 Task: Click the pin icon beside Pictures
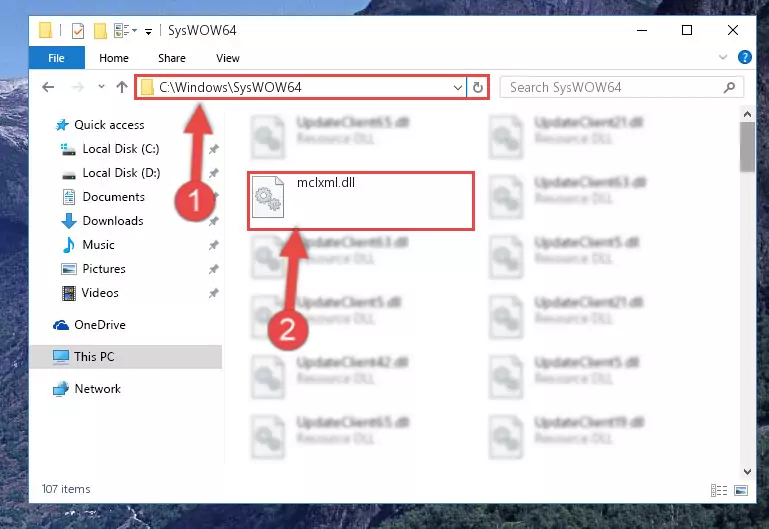point(213,269)
